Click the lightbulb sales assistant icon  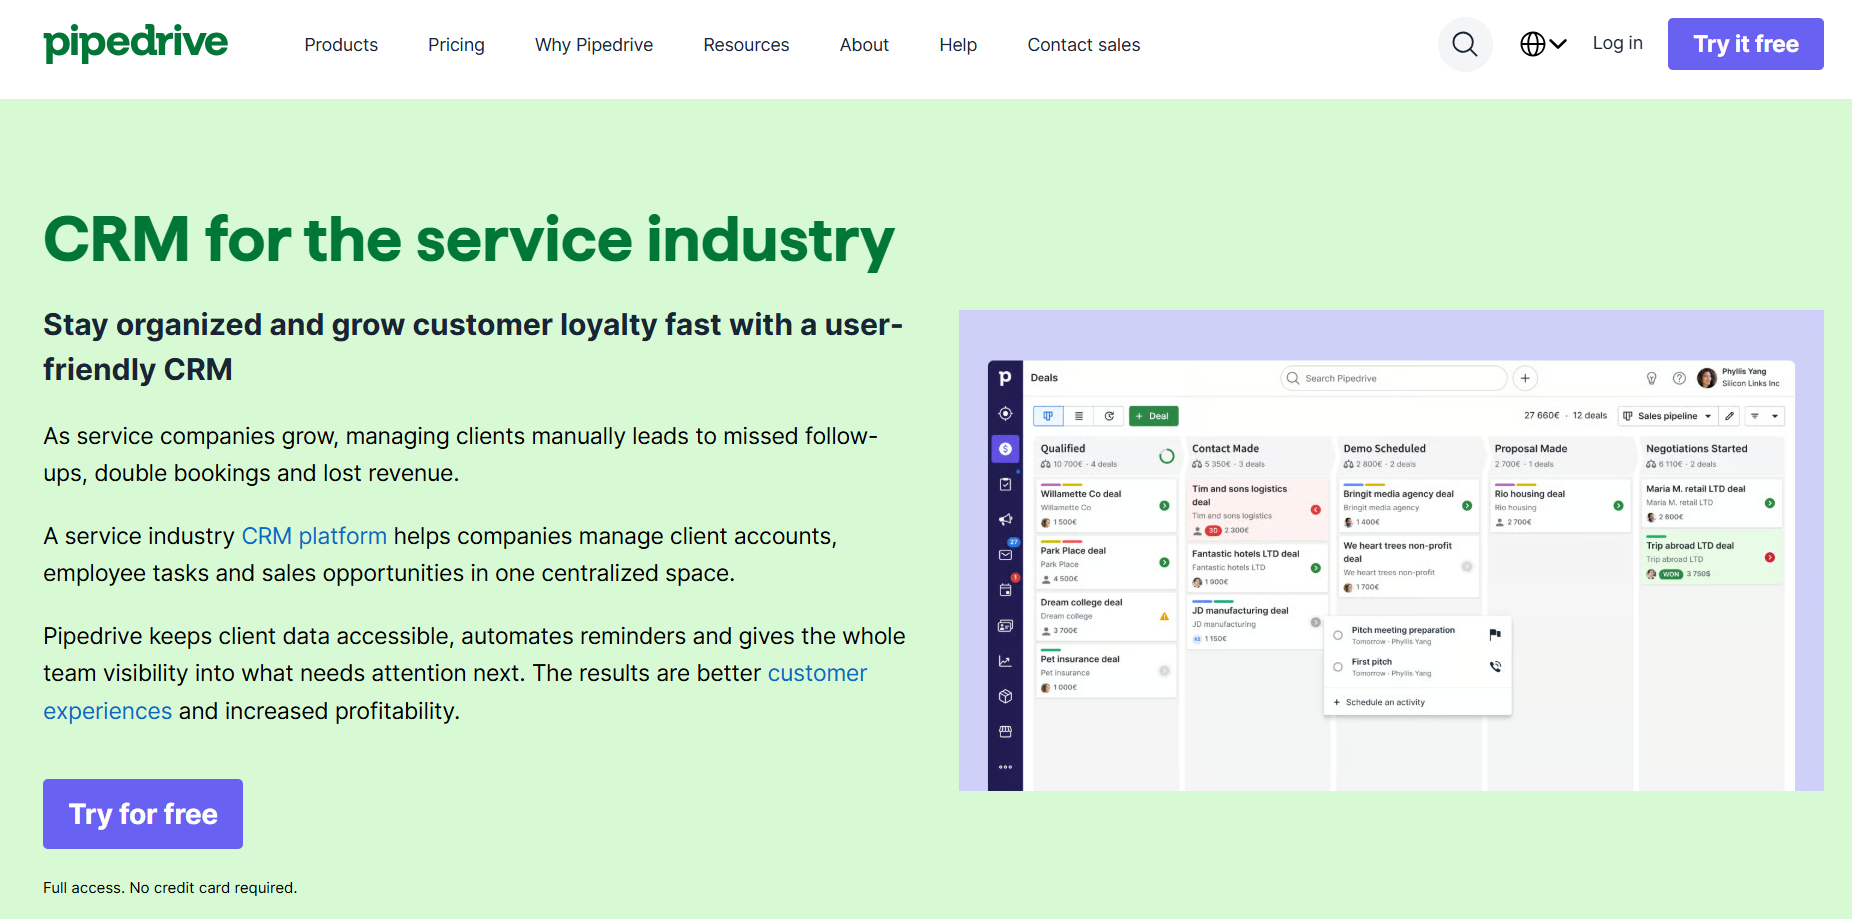pos(1652,378)
